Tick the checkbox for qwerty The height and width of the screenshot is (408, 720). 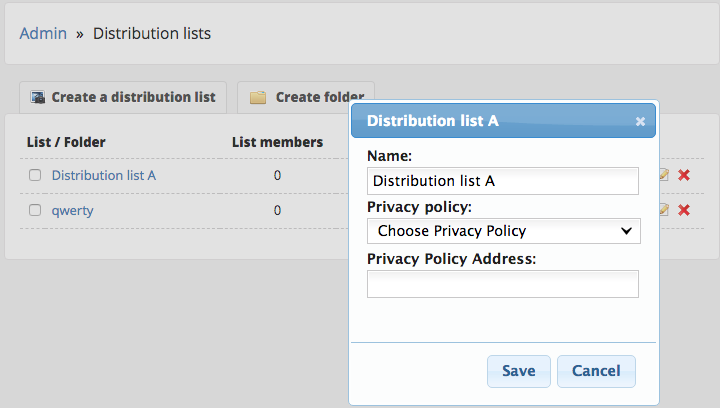[35, 210]
